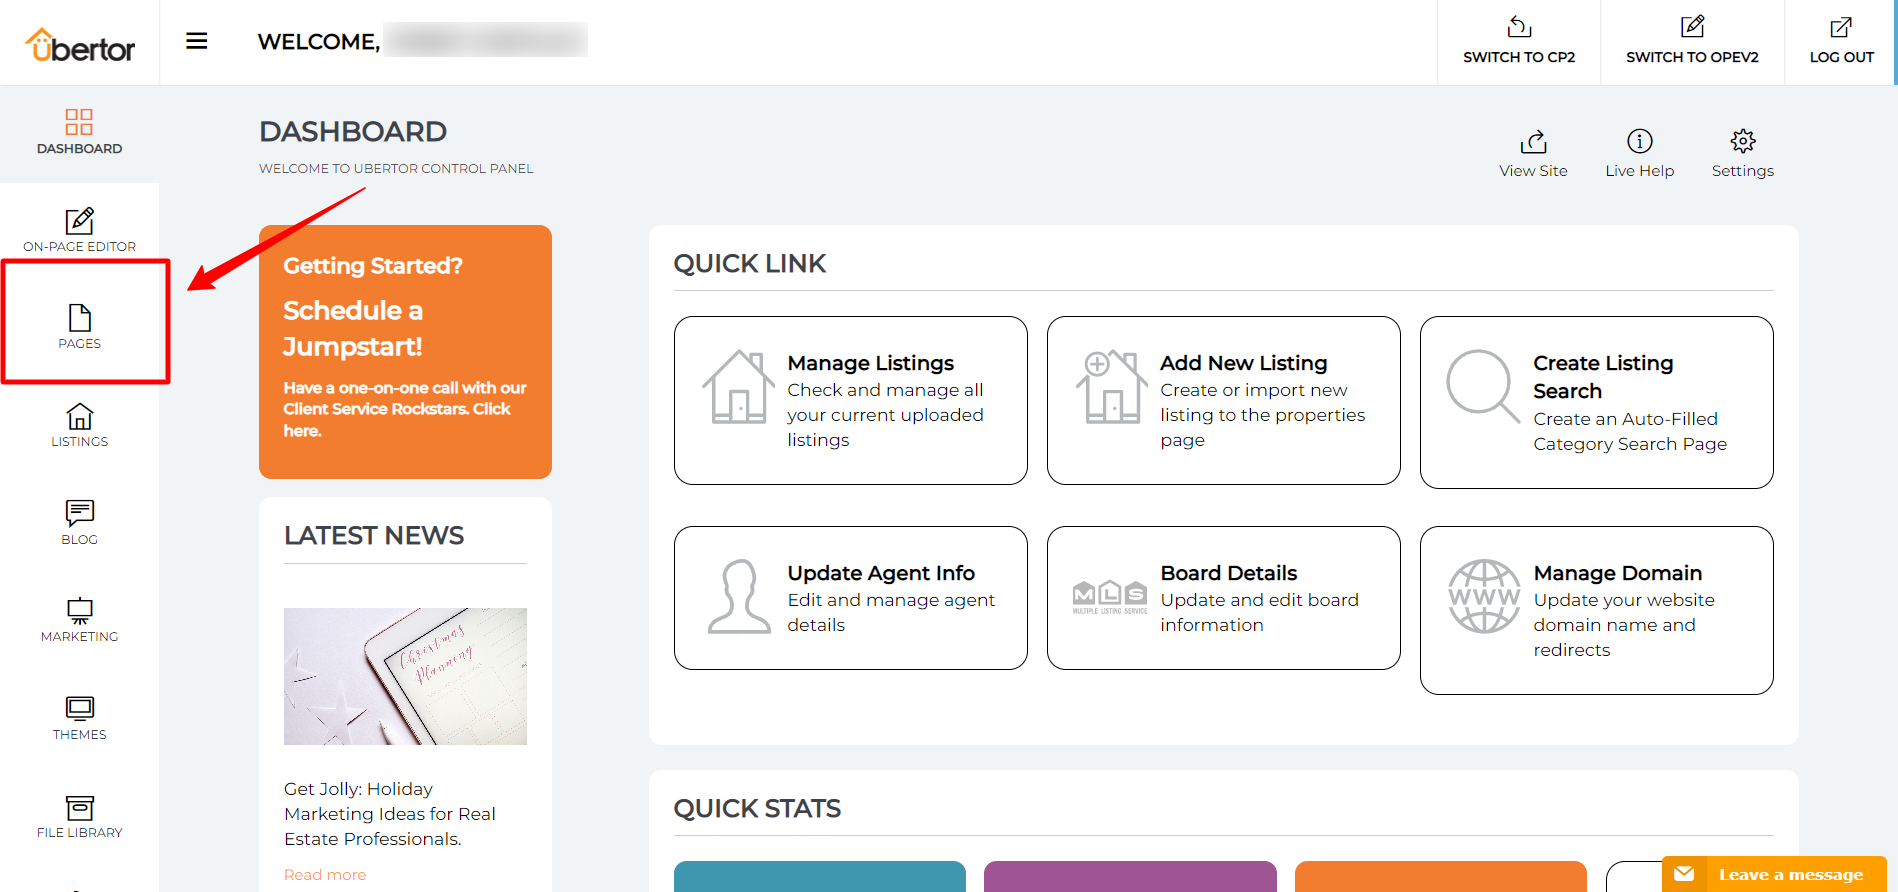
Task: Switch to OPEV2
Action: point(1691,42)
